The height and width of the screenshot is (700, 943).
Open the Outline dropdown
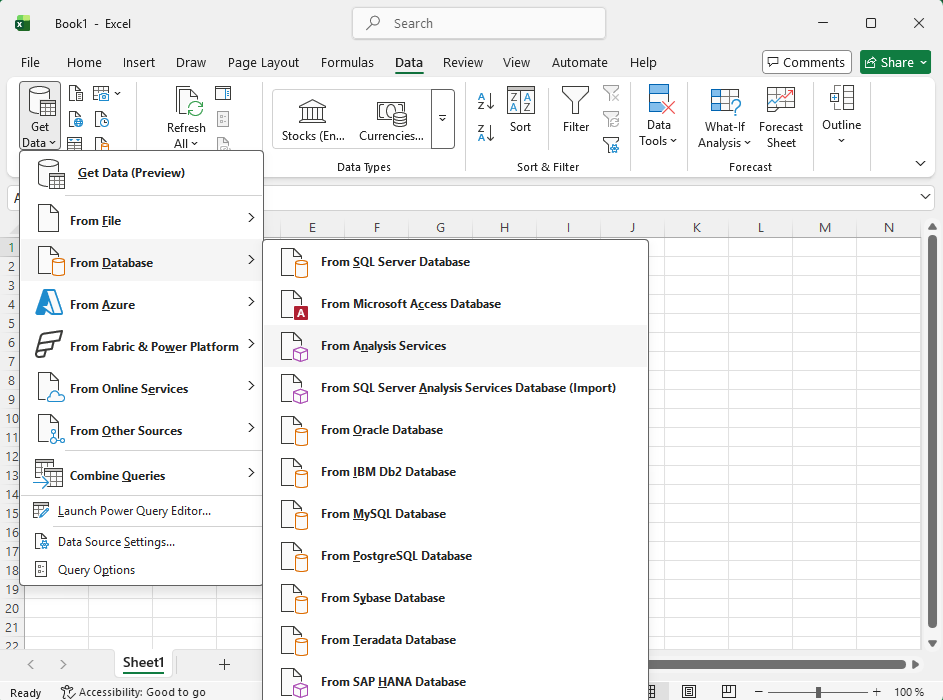[x=841, y=114]
